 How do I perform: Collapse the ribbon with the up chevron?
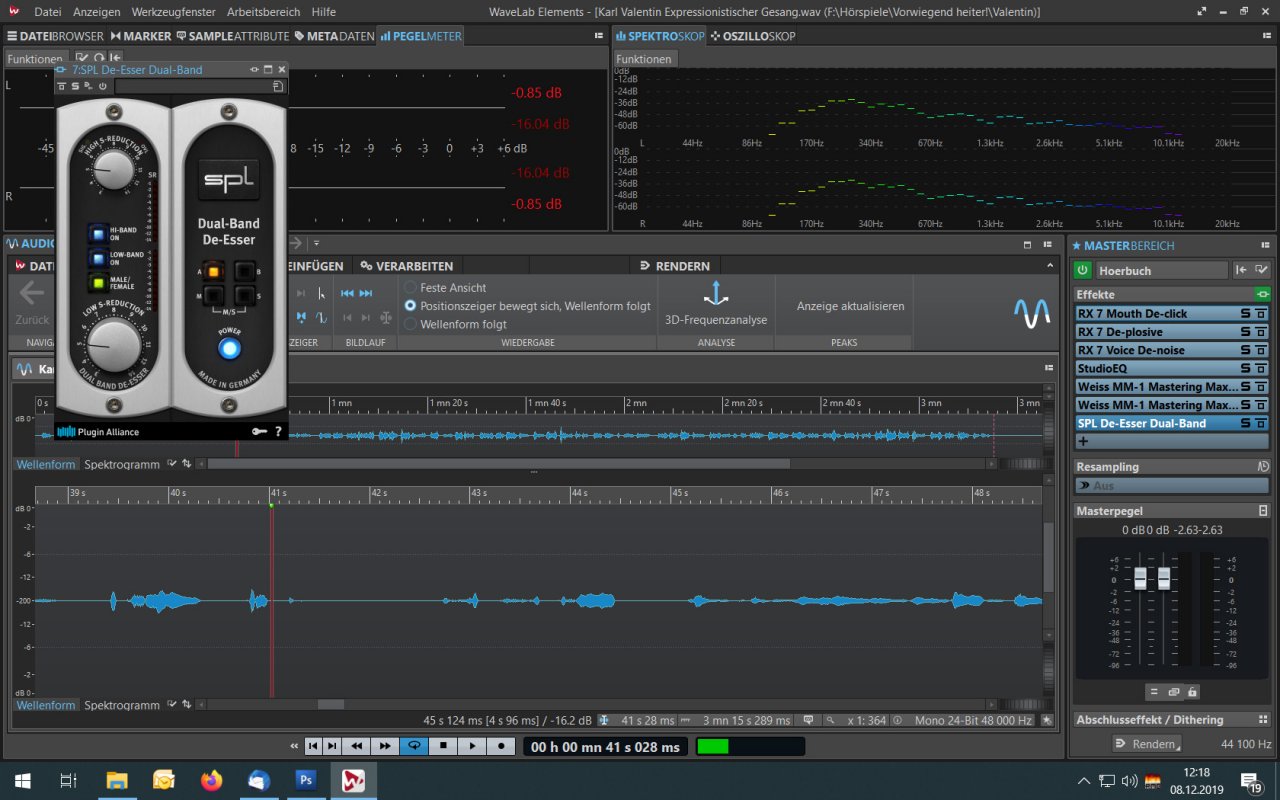click(x=1050, y=266)
